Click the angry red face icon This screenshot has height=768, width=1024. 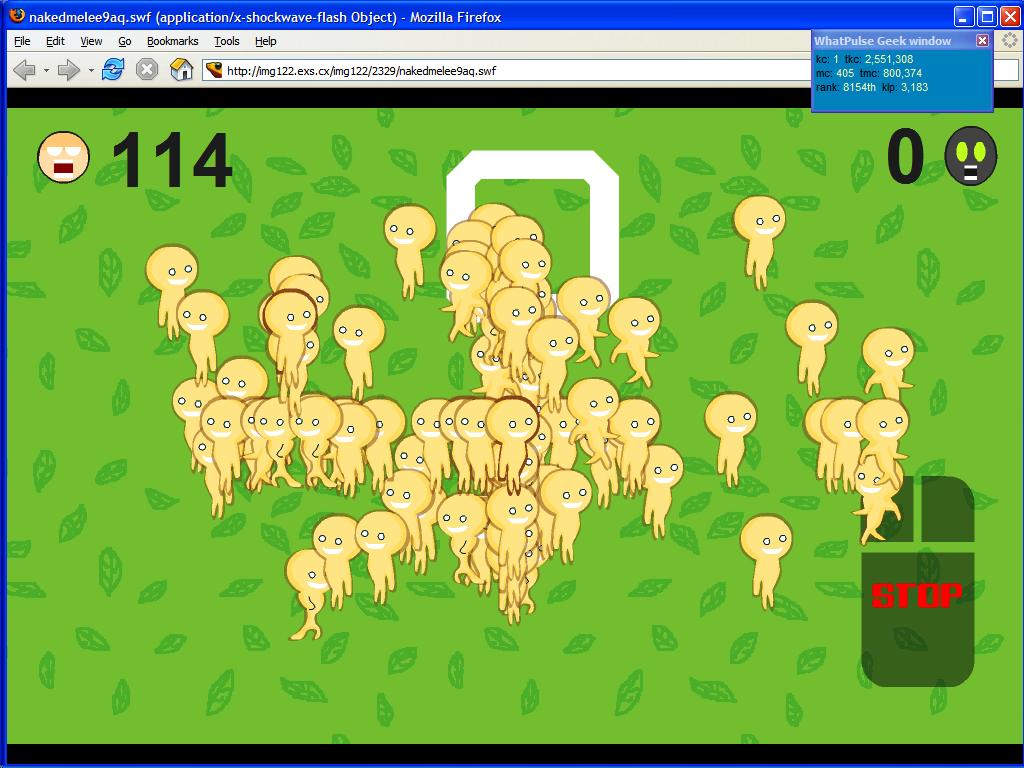pos(63,157)
